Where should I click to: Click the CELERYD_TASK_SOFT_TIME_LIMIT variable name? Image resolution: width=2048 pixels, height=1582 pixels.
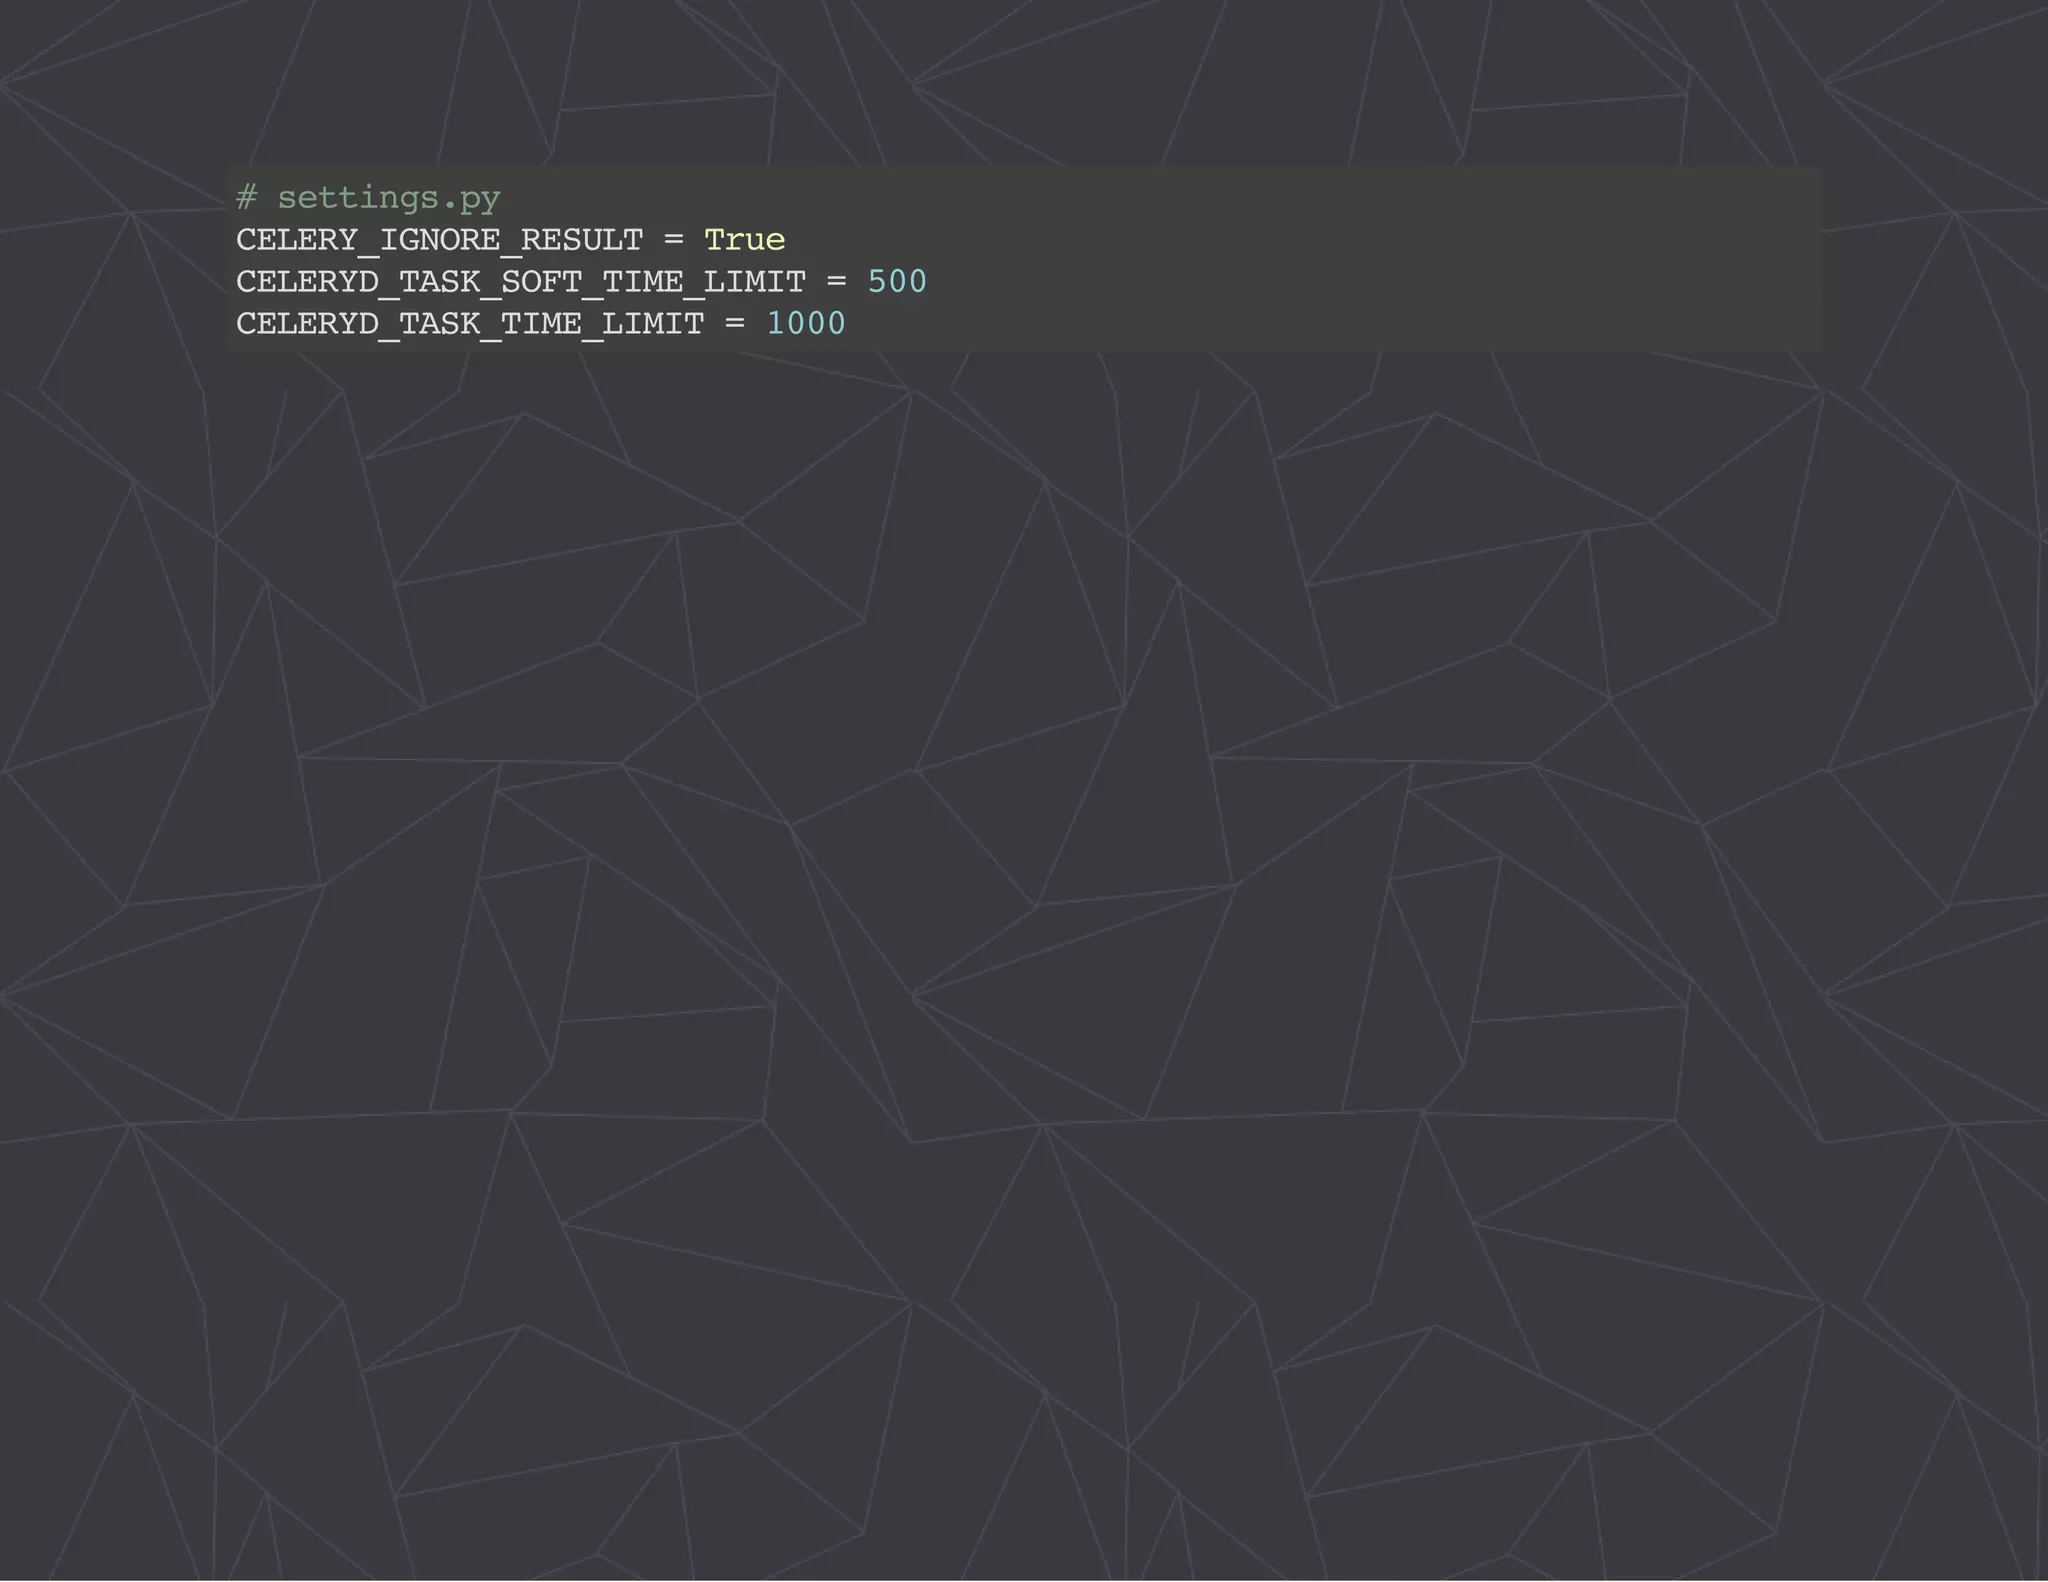520,282
